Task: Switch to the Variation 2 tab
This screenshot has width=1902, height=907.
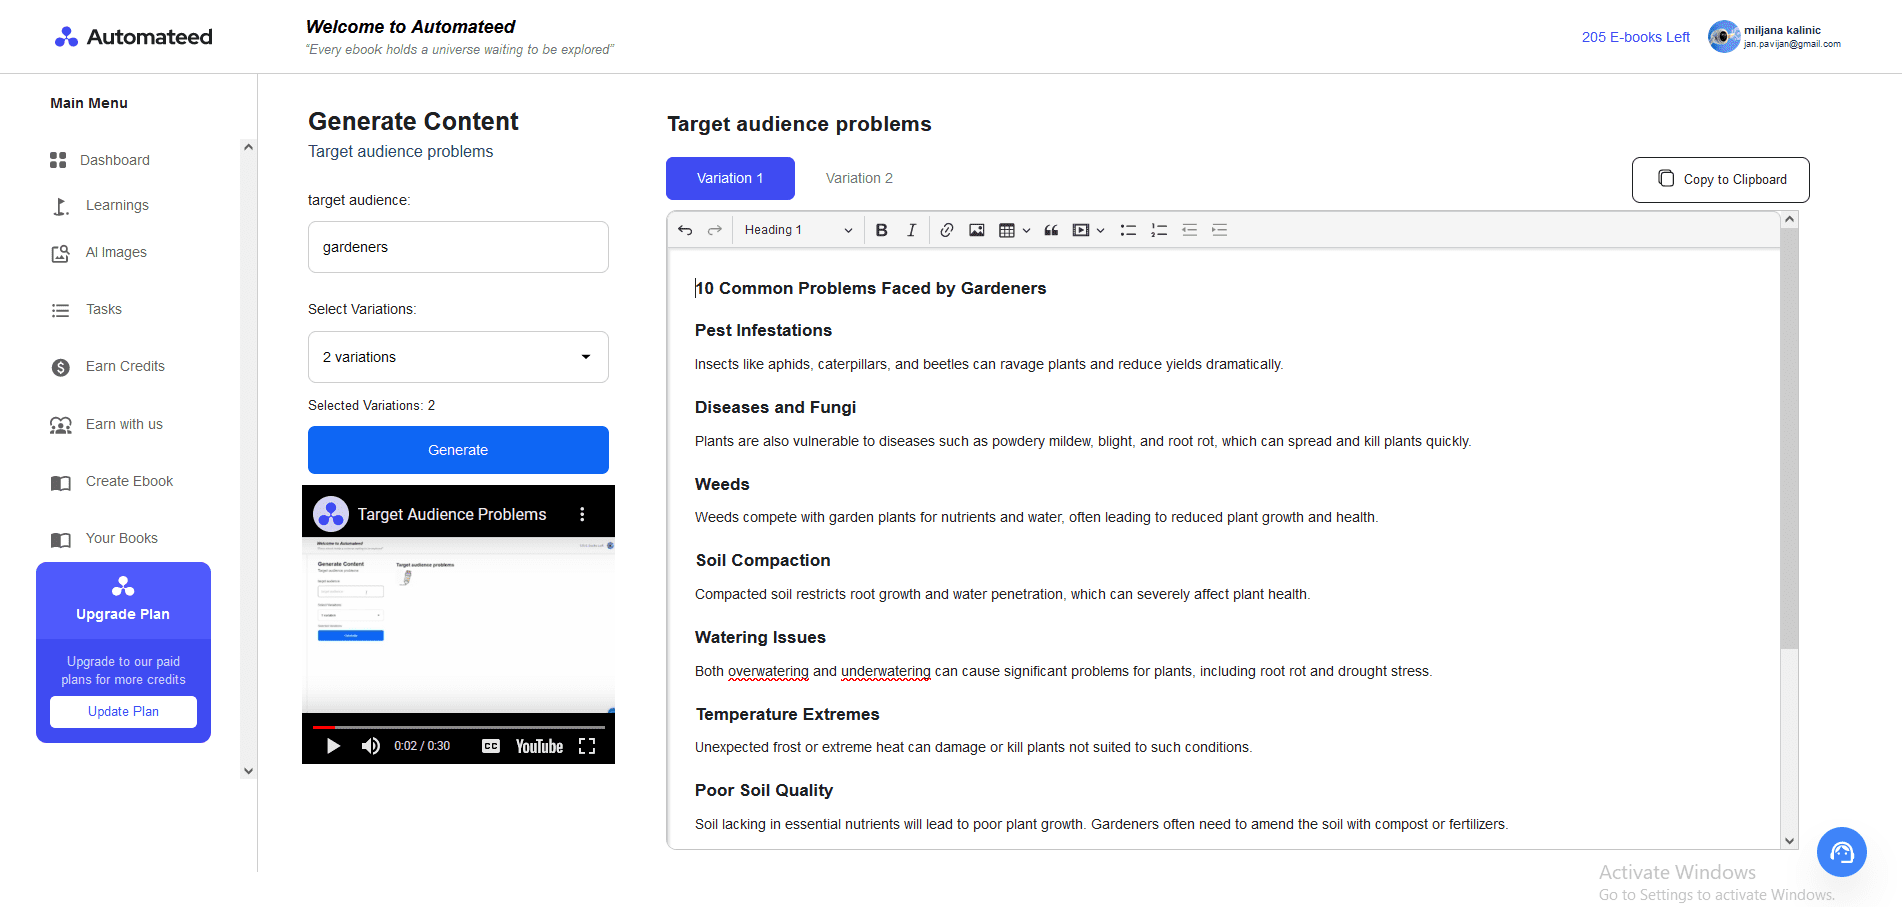Action: click(859, 178)
